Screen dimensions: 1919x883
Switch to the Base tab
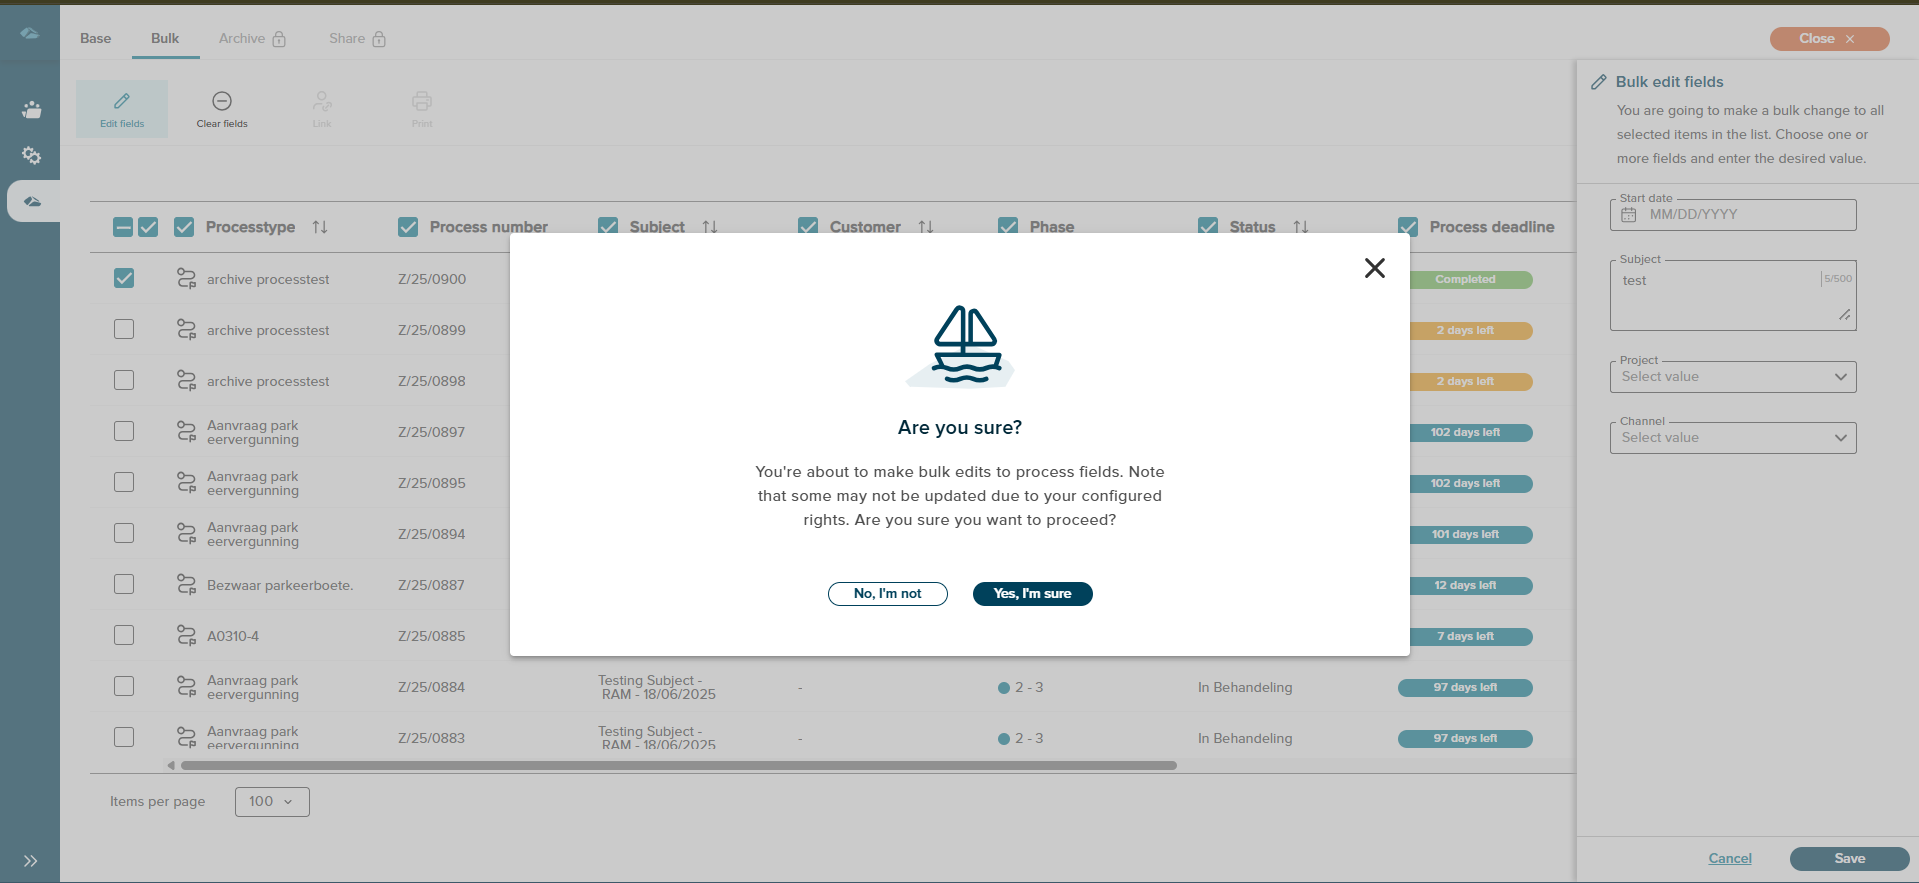(x=96, y=39)
